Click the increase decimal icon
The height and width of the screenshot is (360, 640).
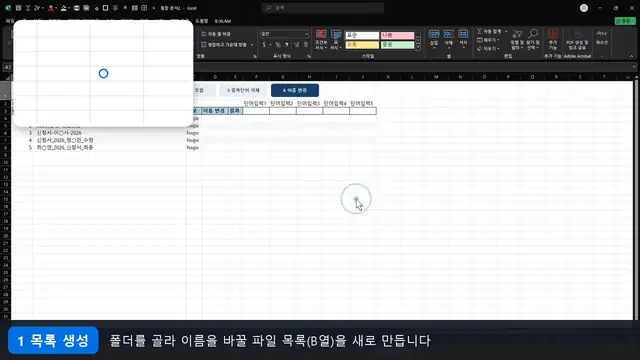tap(296, 44)
